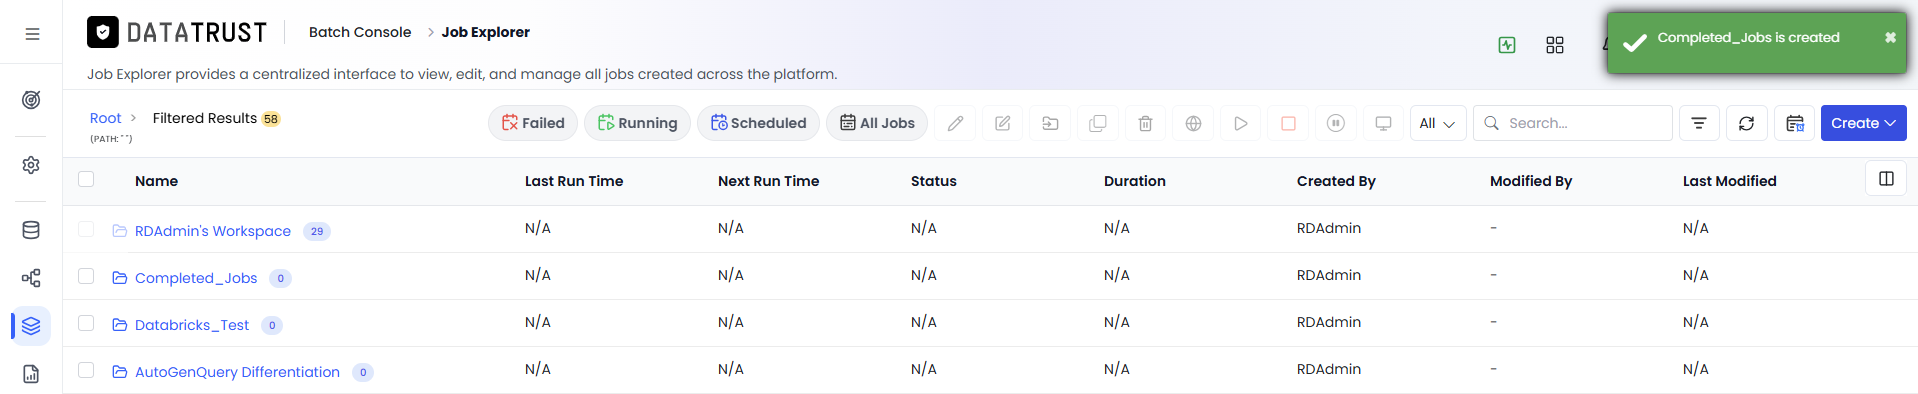This screenshot has height=394, width=1918.
Task: Click the play run job icon
Action: 1241,123
